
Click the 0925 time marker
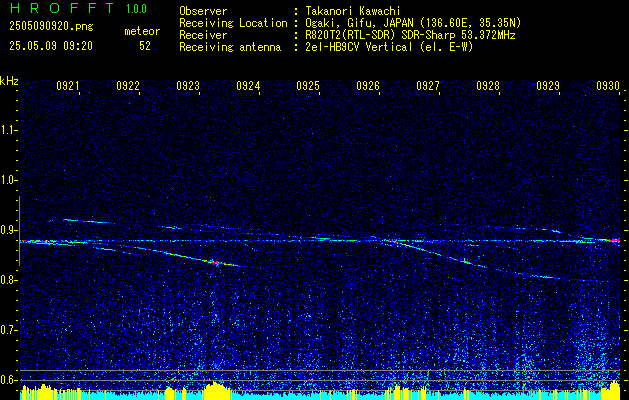pyautogui.click(x=308, y=85)
